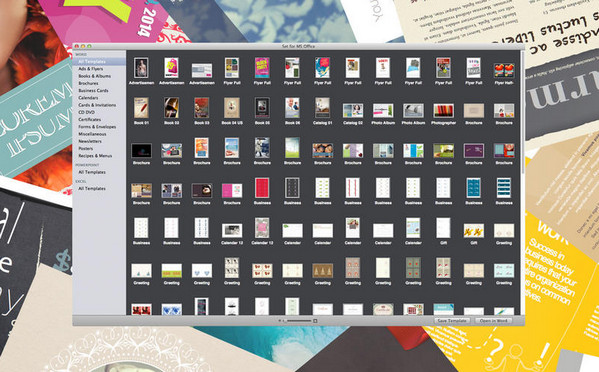
Task: Open Ads & Flyers category
Action: click(x=91, y=69)
